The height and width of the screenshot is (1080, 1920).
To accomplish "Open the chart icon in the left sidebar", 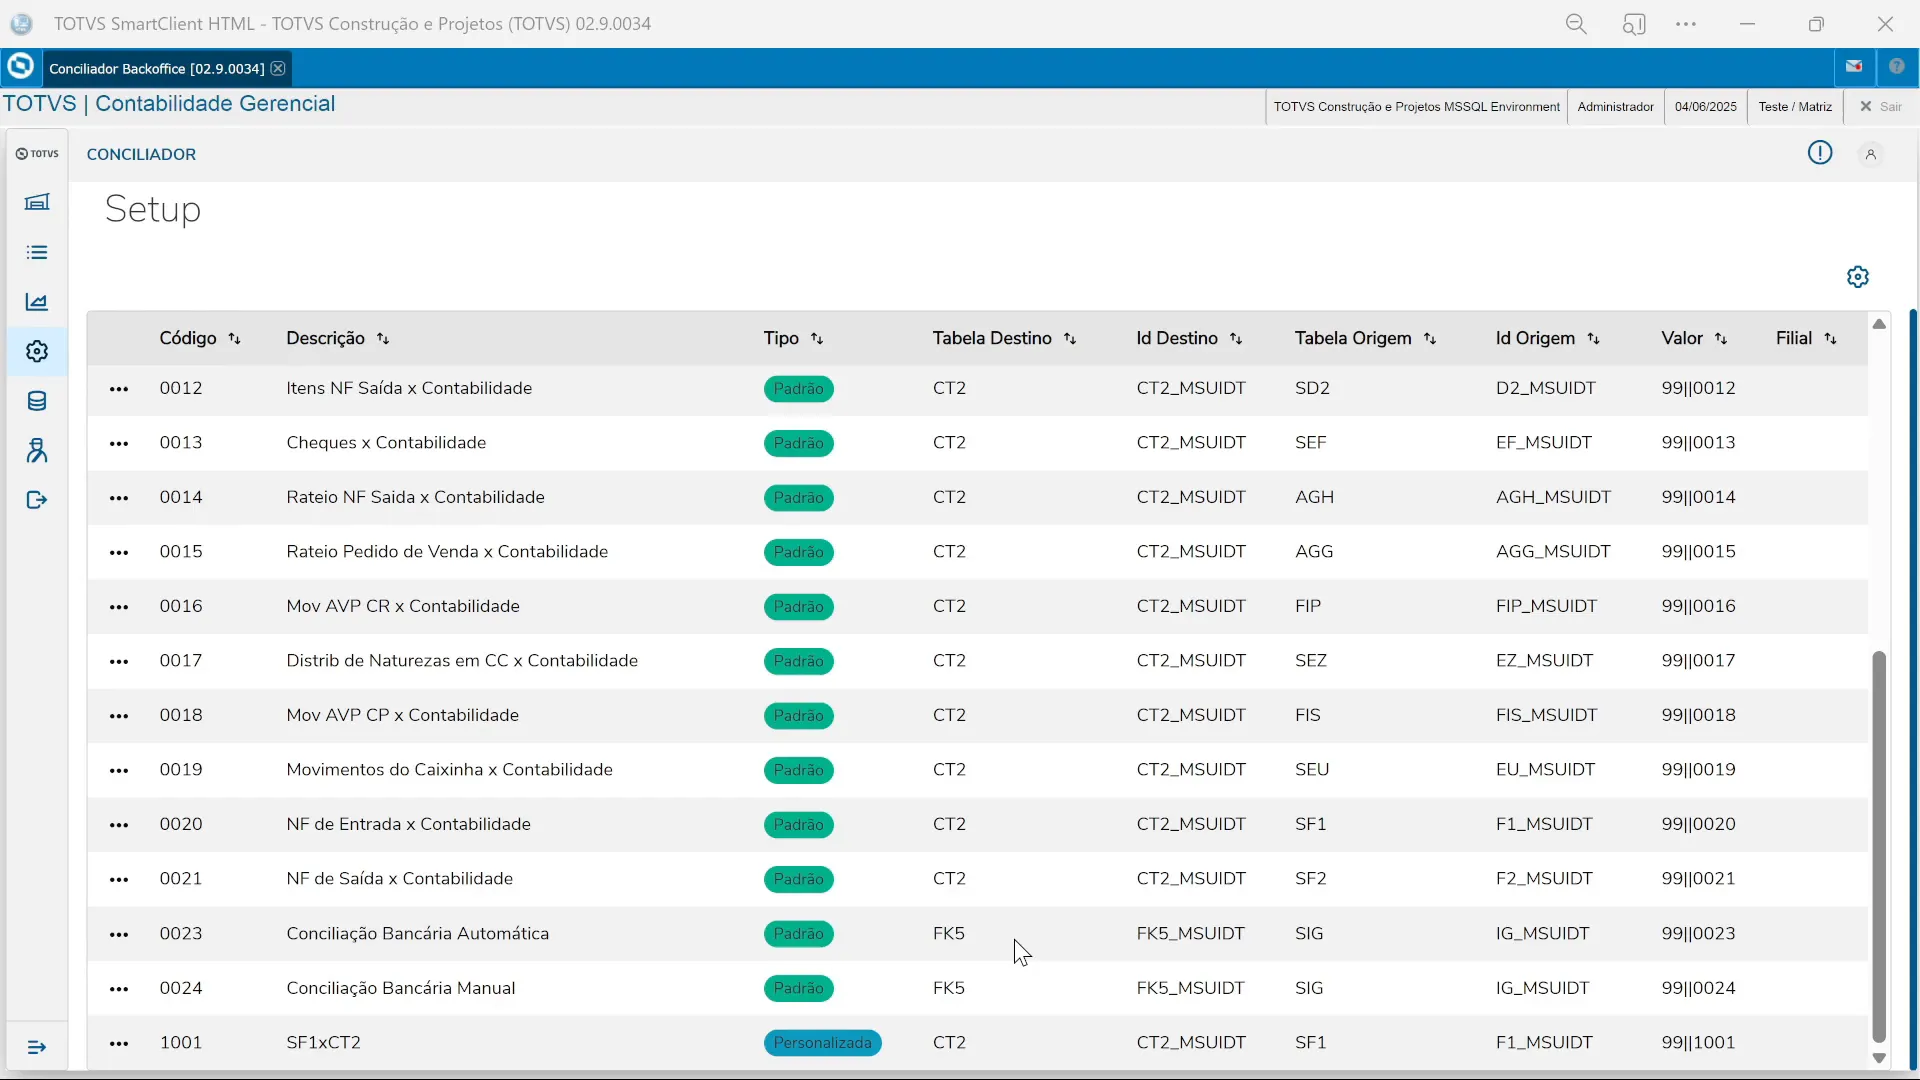I will (37, 301).
